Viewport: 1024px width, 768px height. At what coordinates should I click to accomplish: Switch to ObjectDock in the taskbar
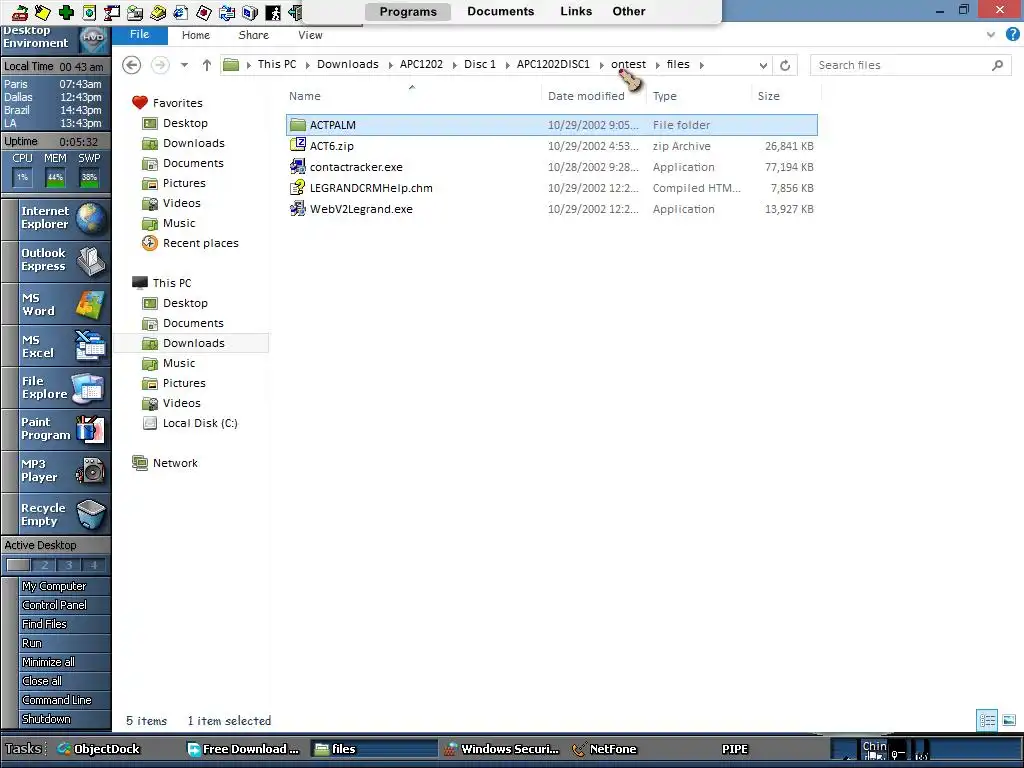pos(99,749)
